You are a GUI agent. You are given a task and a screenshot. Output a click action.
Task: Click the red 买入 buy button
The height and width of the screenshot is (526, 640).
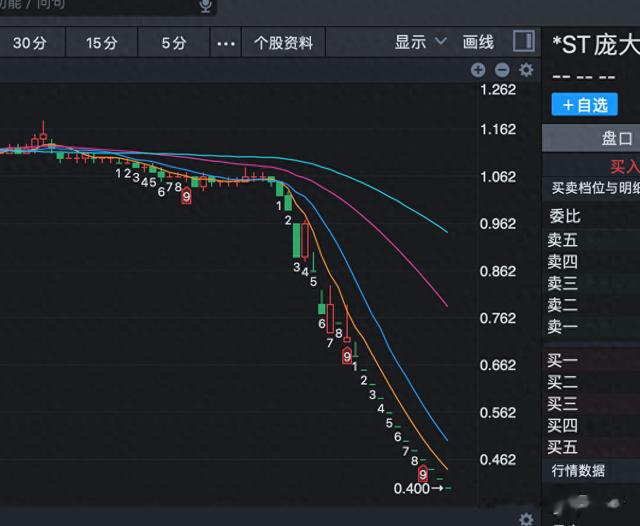(624, 166)
